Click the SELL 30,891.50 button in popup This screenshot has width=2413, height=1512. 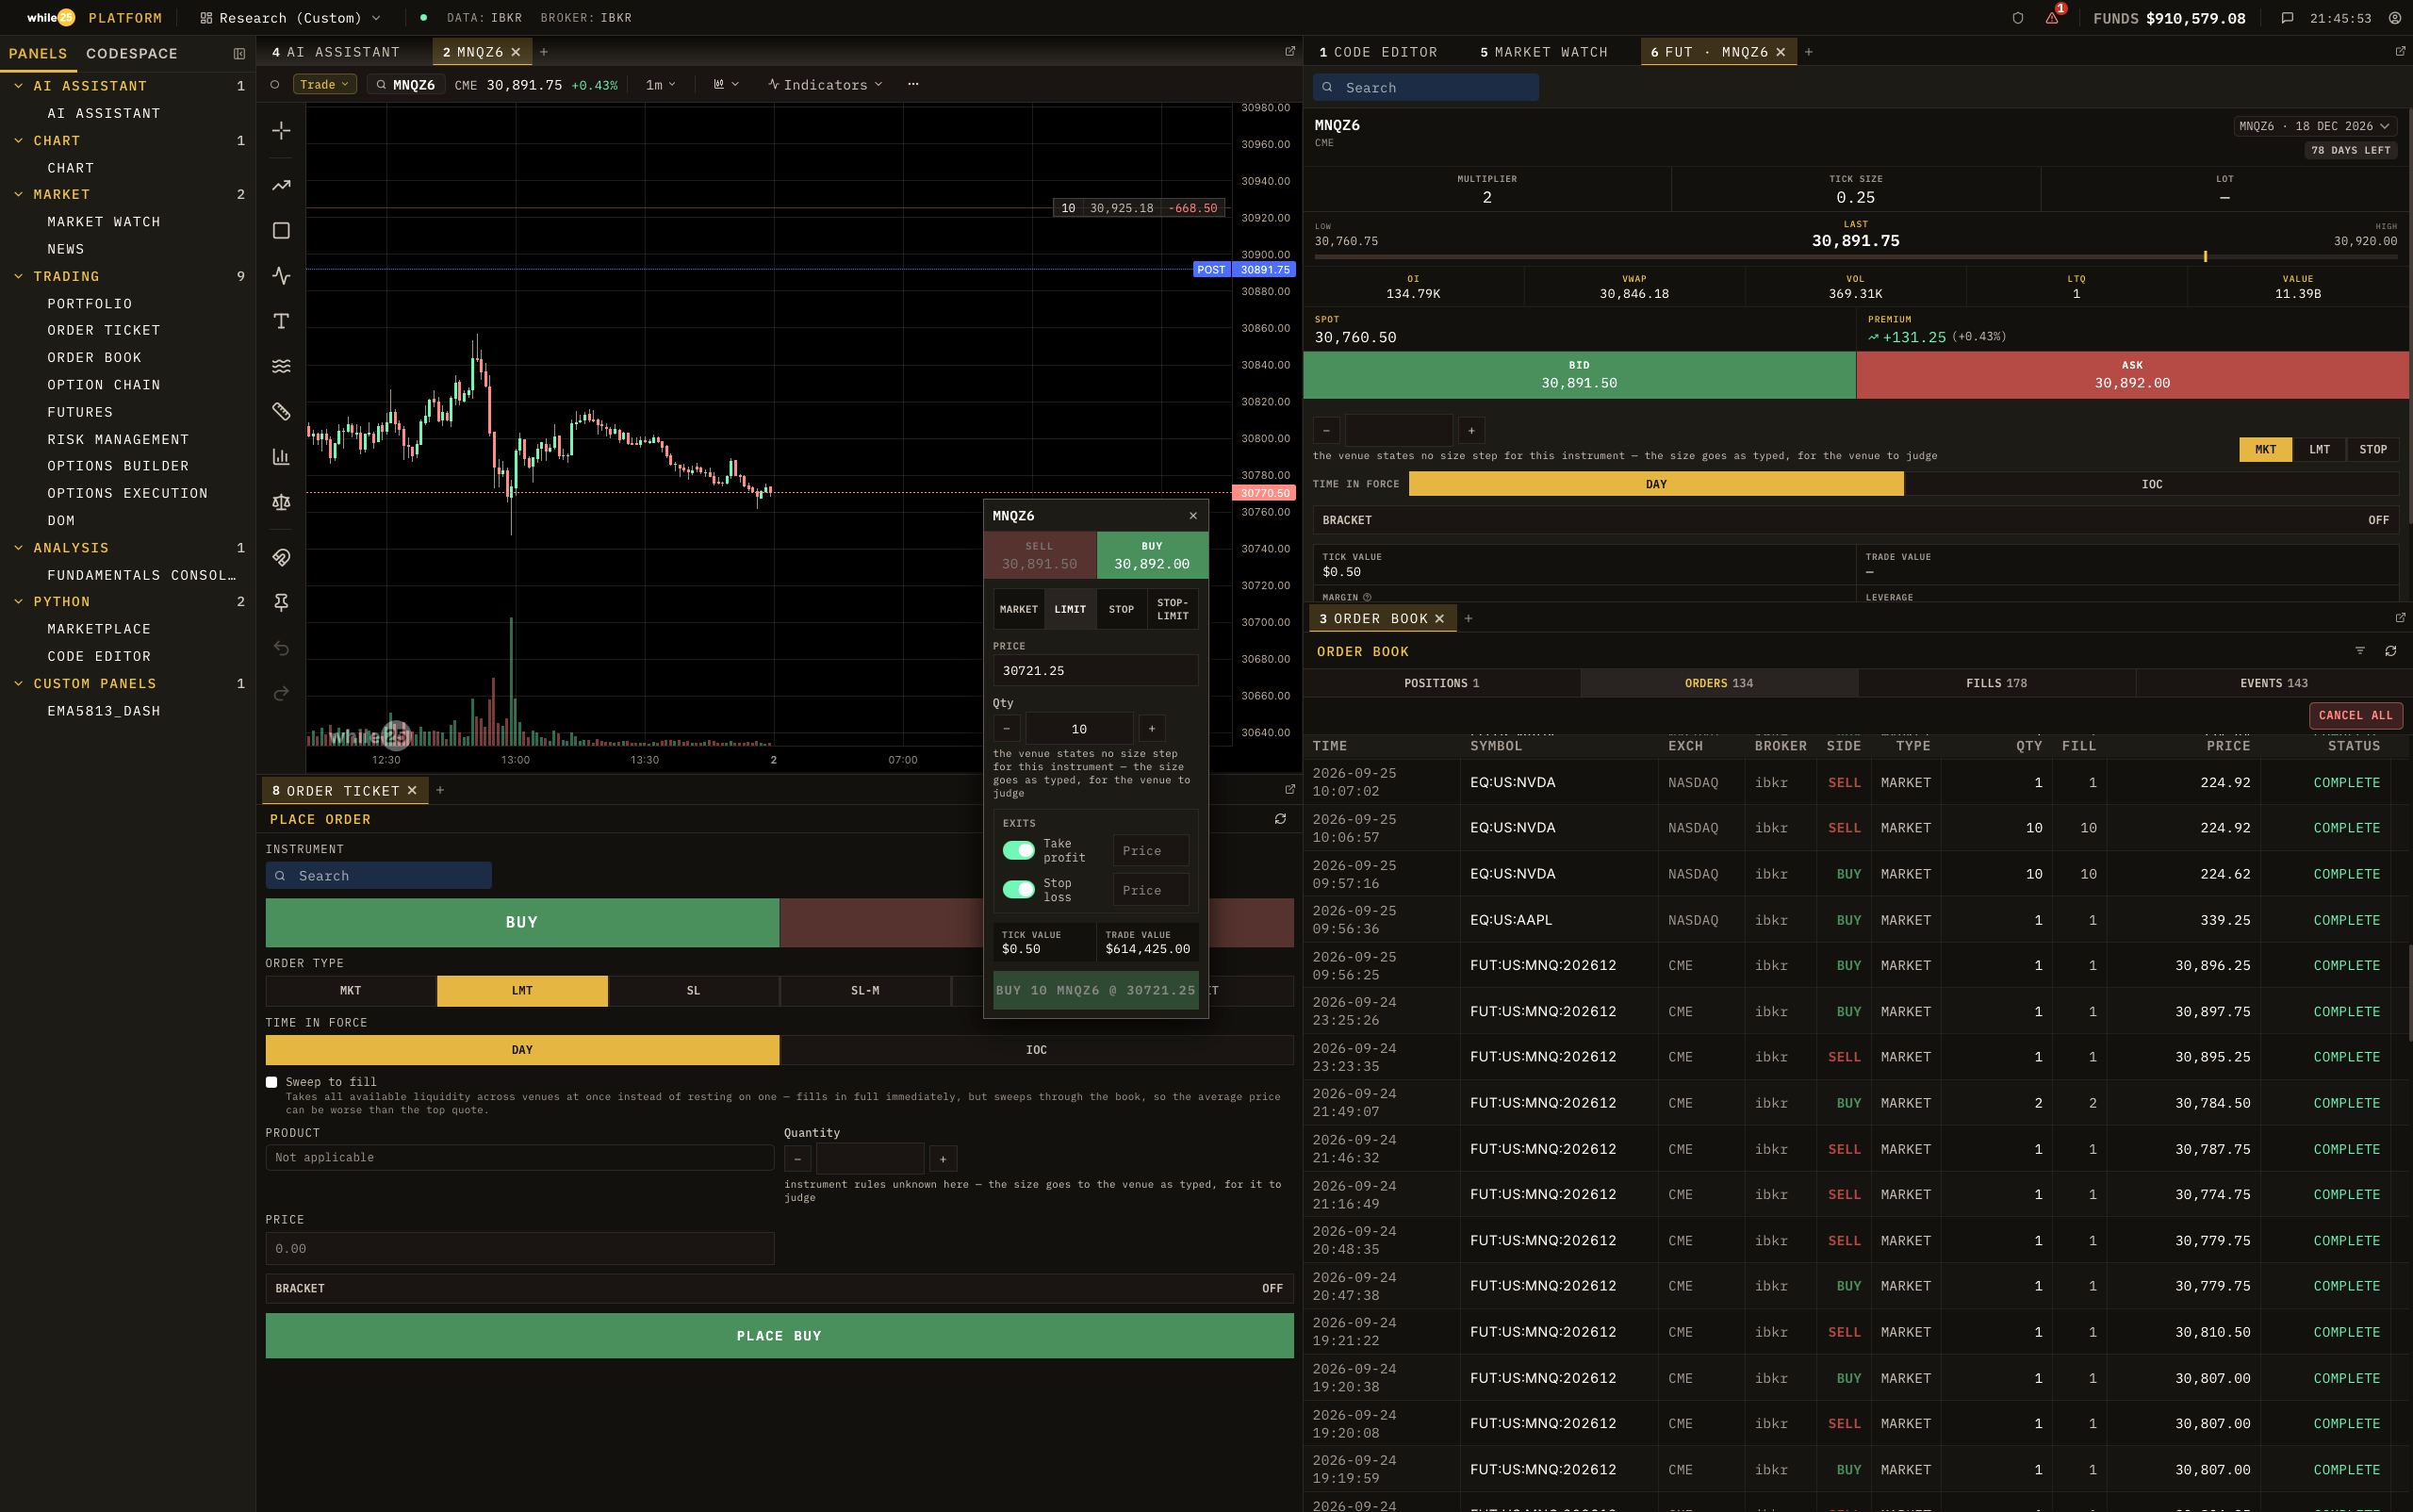tap(1039, 556)
